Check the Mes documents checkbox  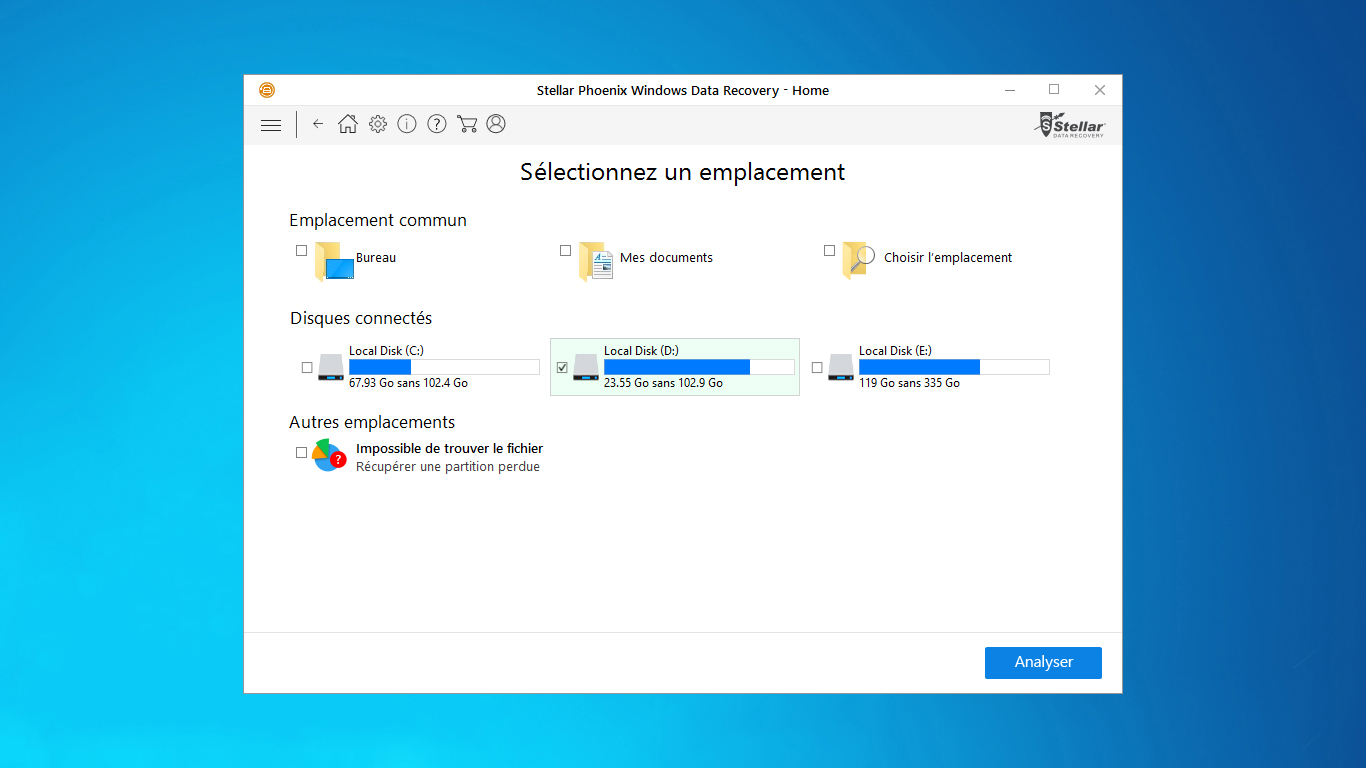566,251
